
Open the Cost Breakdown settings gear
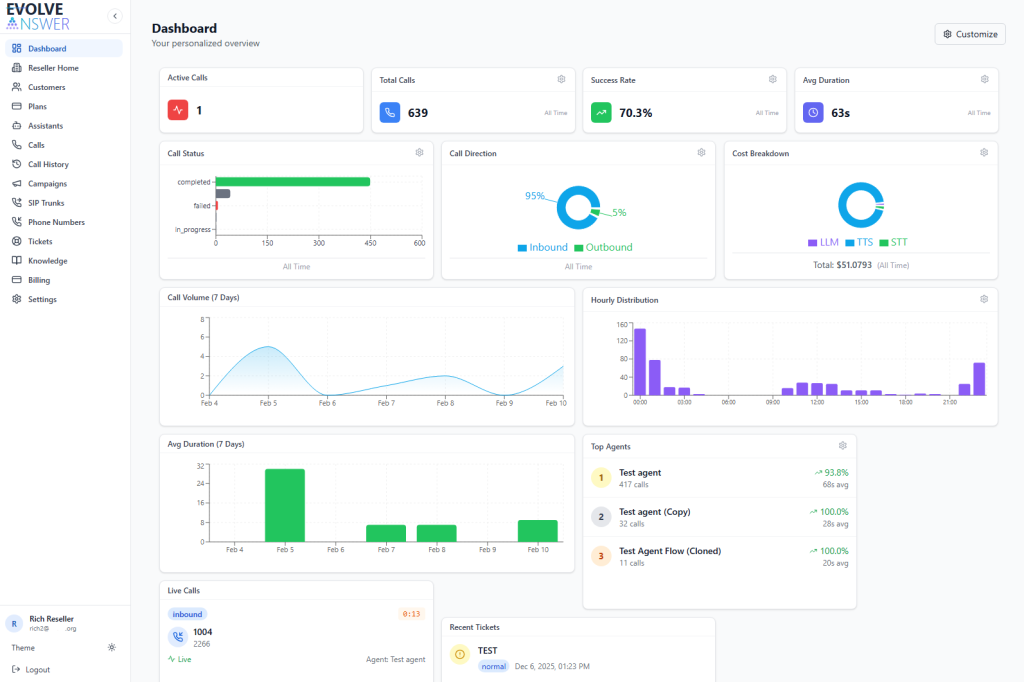pos(984,152)
